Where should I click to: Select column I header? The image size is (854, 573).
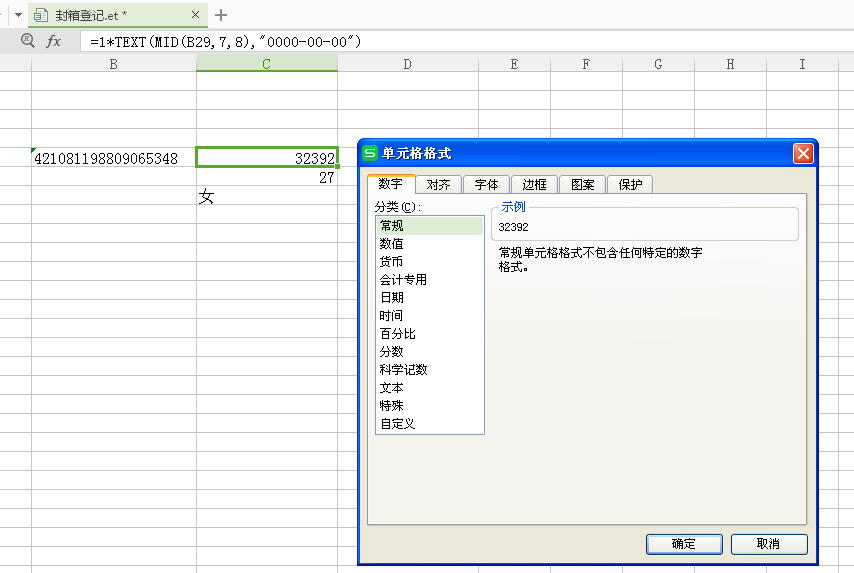point(802,64)
